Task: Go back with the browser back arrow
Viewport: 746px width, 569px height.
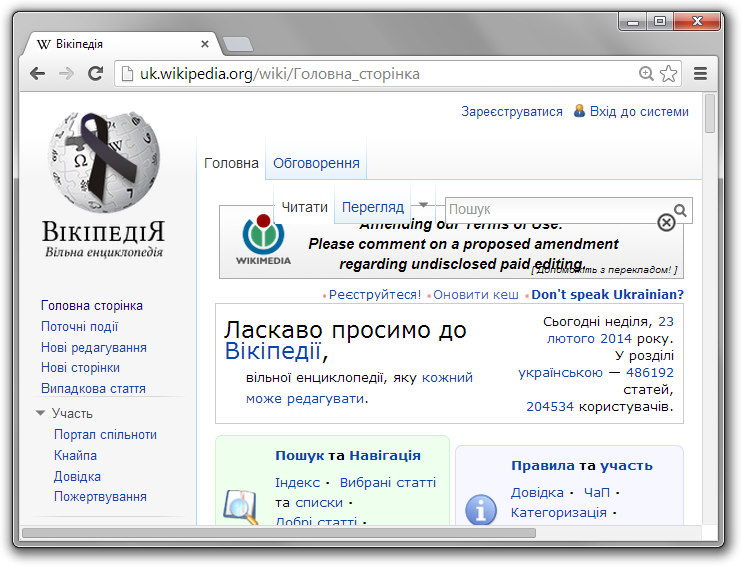Action: coord(38,74)
